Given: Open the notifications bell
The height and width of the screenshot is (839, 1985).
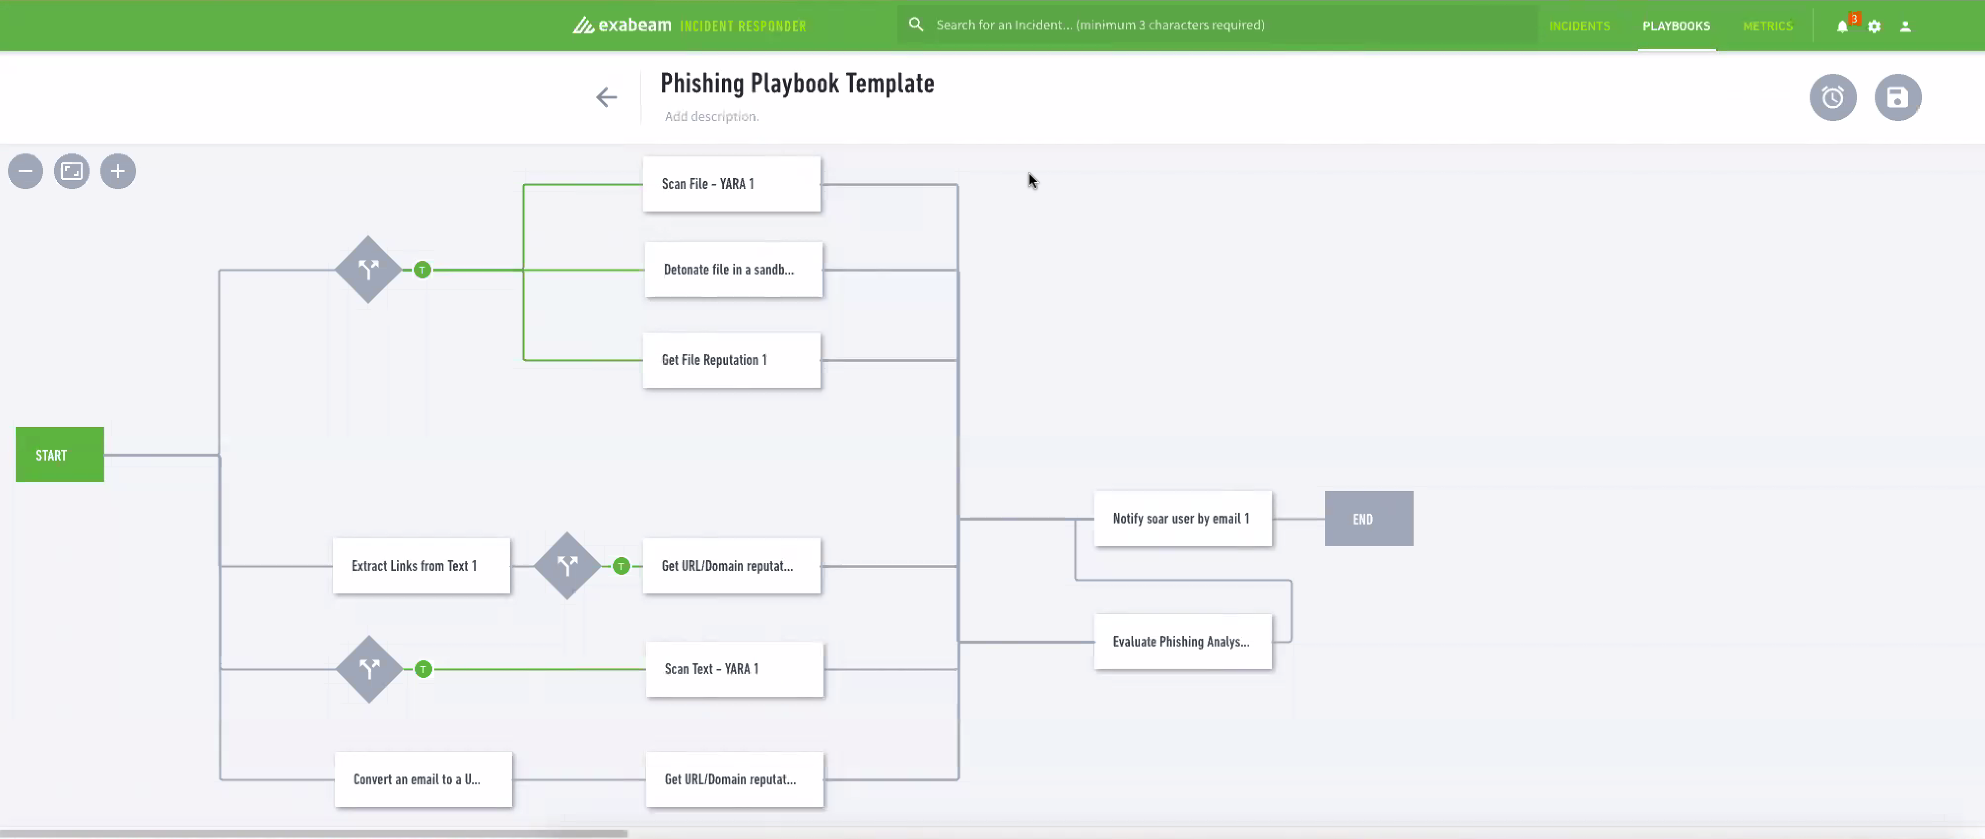Looking at the screenshot, I should coord(1842,26).
